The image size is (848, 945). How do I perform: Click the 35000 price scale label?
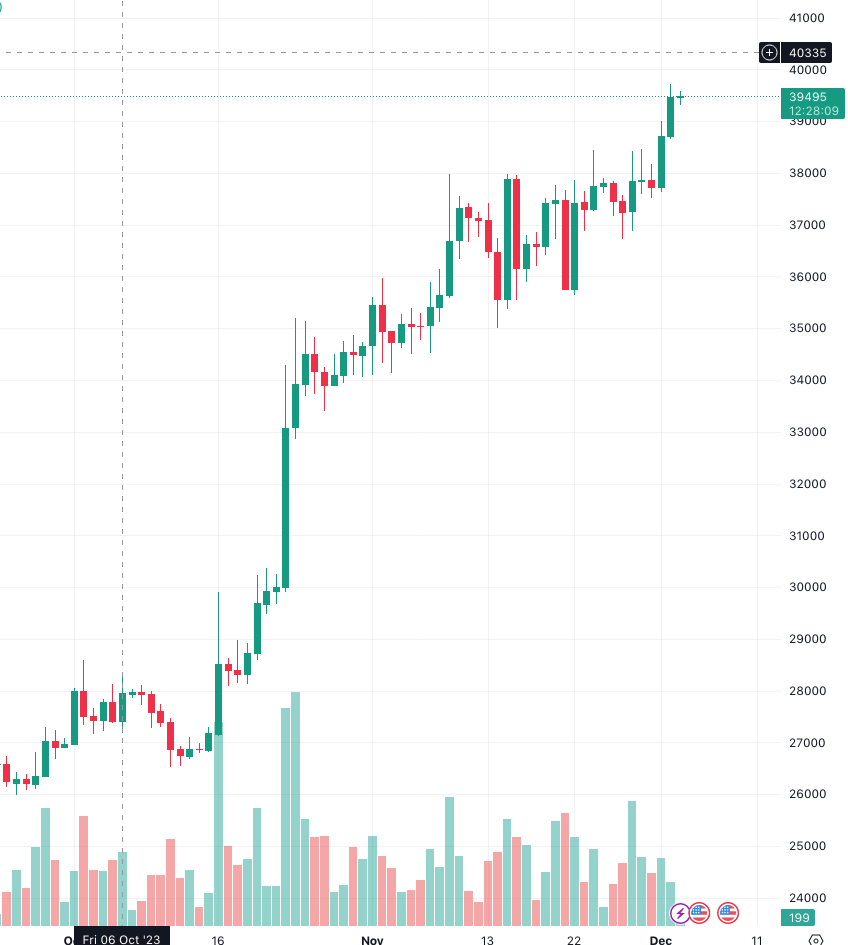tap(806, 328)
